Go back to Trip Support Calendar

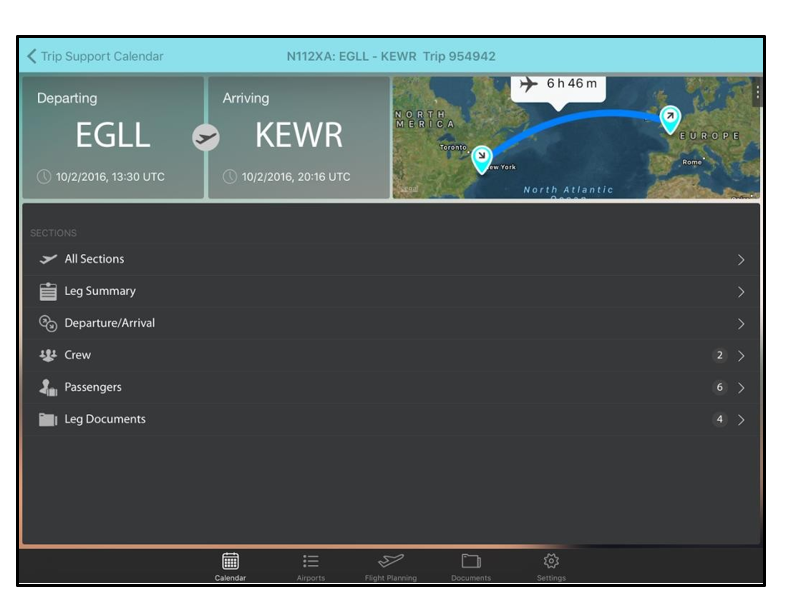(x=95, y=57)
